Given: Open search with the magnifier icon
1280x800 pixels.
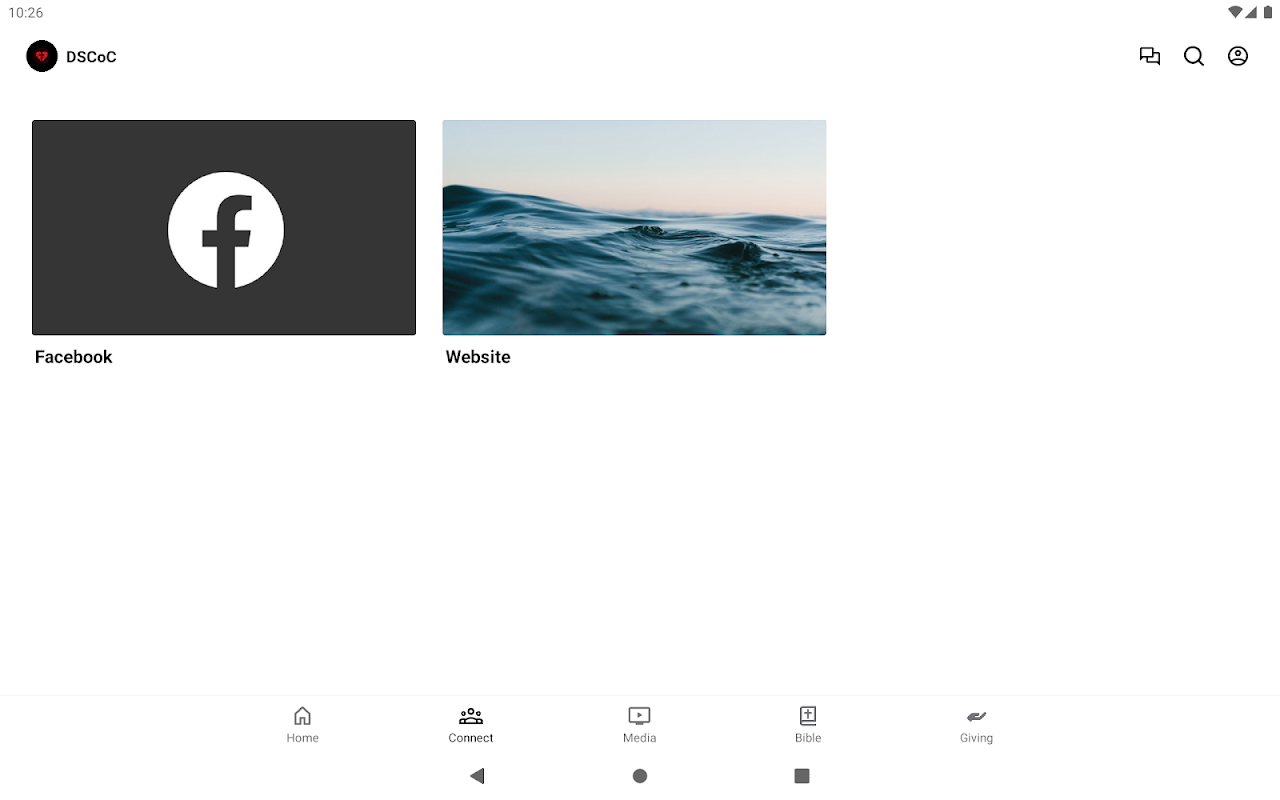Looking at the screenshot, I should (1194, 56).
